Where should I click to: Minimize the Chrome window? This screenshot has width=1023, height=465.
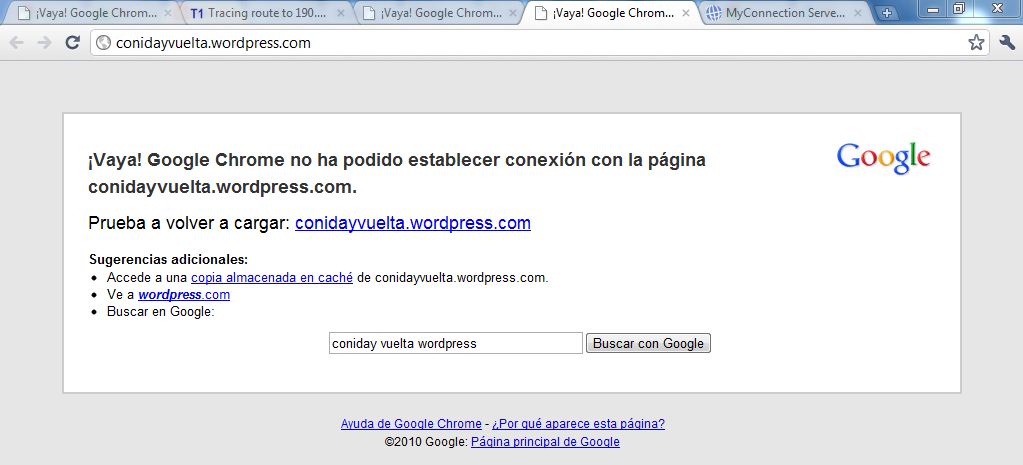934,8
